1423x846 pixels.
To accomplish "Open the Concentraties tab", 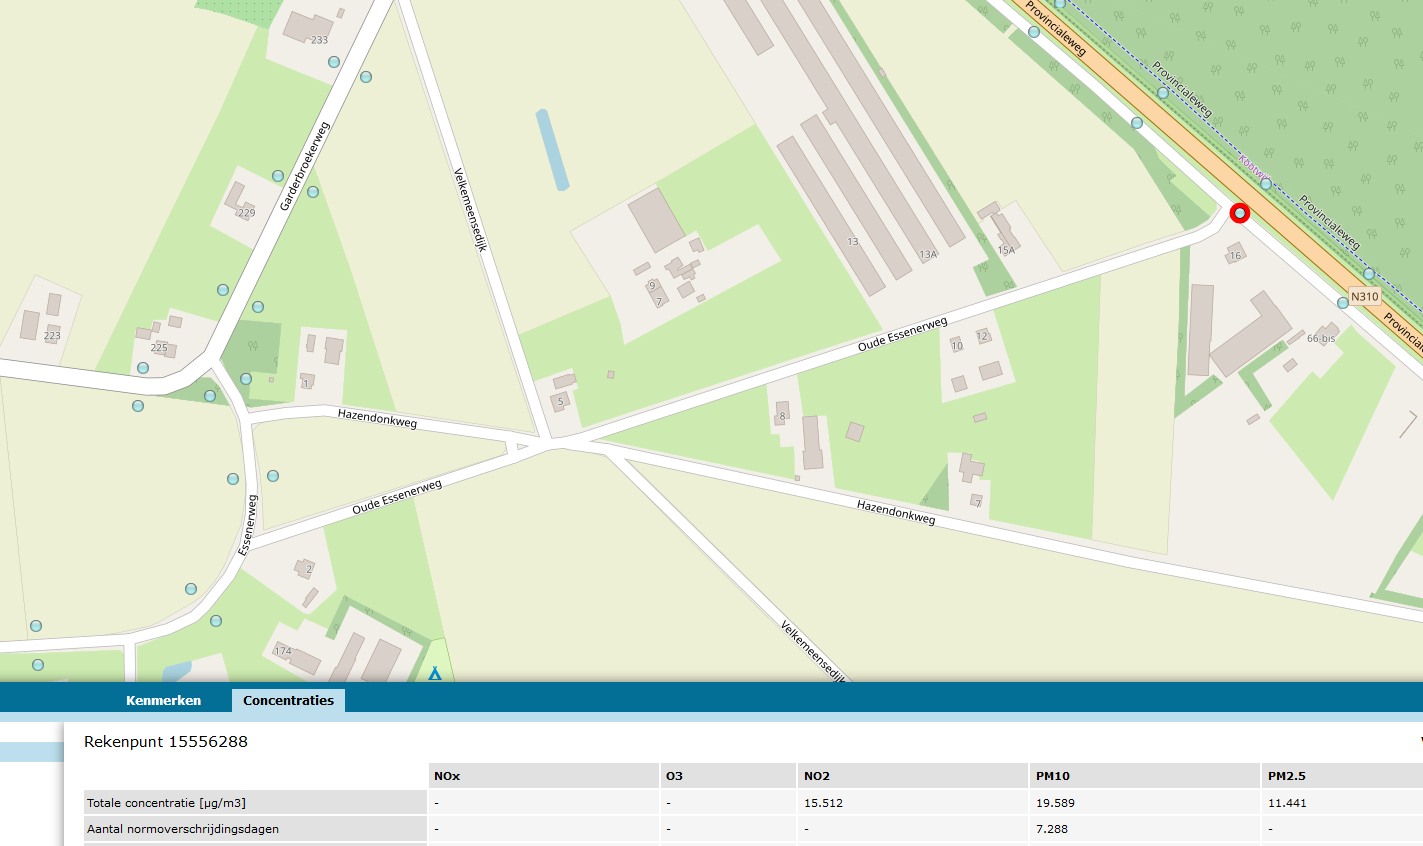I will point(288,700).
